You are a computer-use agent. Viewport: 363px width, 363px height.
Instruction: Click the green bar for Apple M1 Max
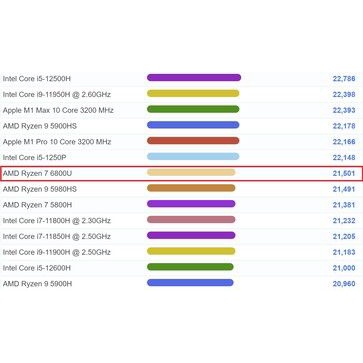pyautogui.click(x=193, y=109)
